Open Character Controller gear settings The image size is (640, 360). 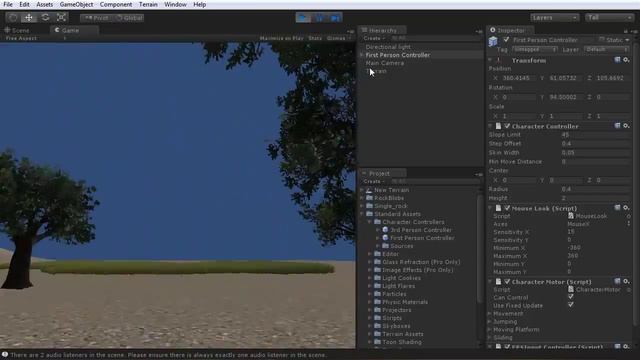tap(626, 126)
